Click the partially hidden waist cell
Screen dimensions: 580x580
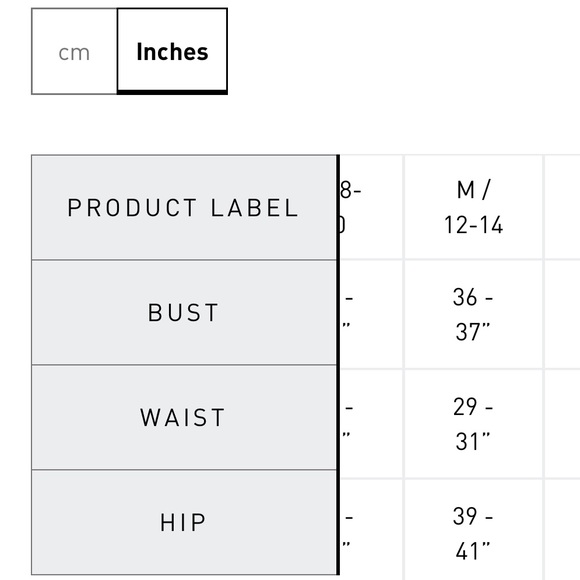coord(371,424)
